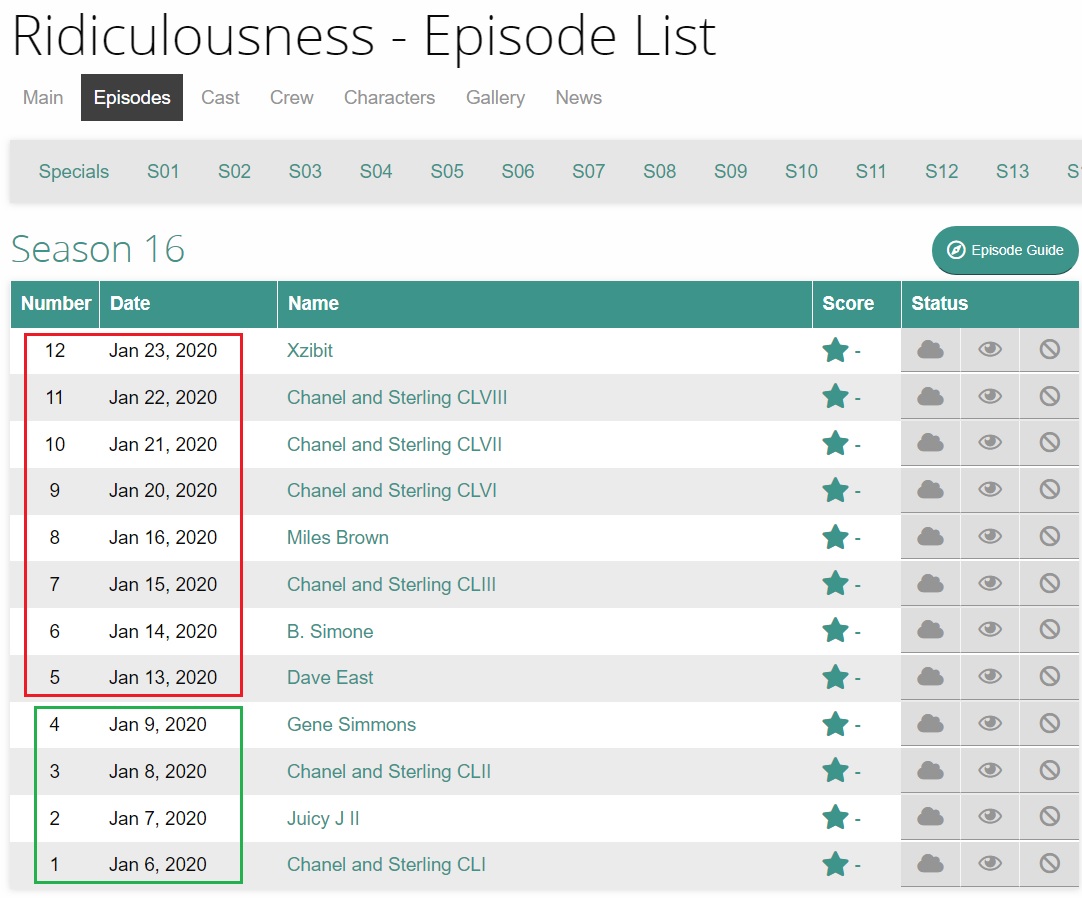This screenshot has height=898, width=1082.
Task: Open the Main tab
Action: click(43, 97)
